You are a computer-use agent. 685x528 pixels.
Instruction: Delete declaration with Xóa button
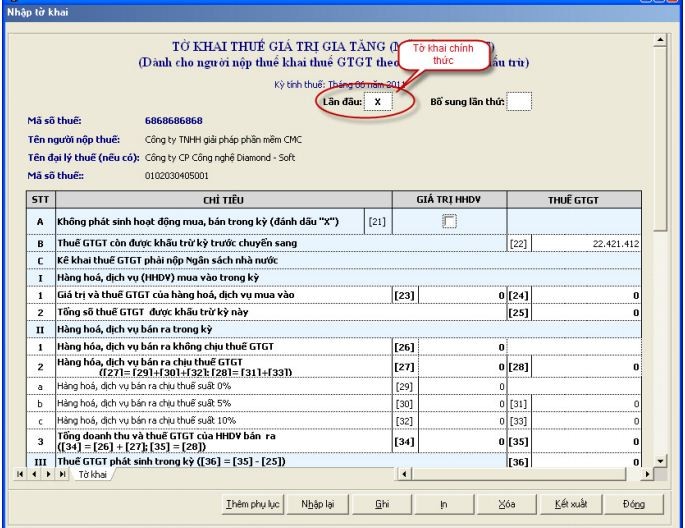point(507,504)
